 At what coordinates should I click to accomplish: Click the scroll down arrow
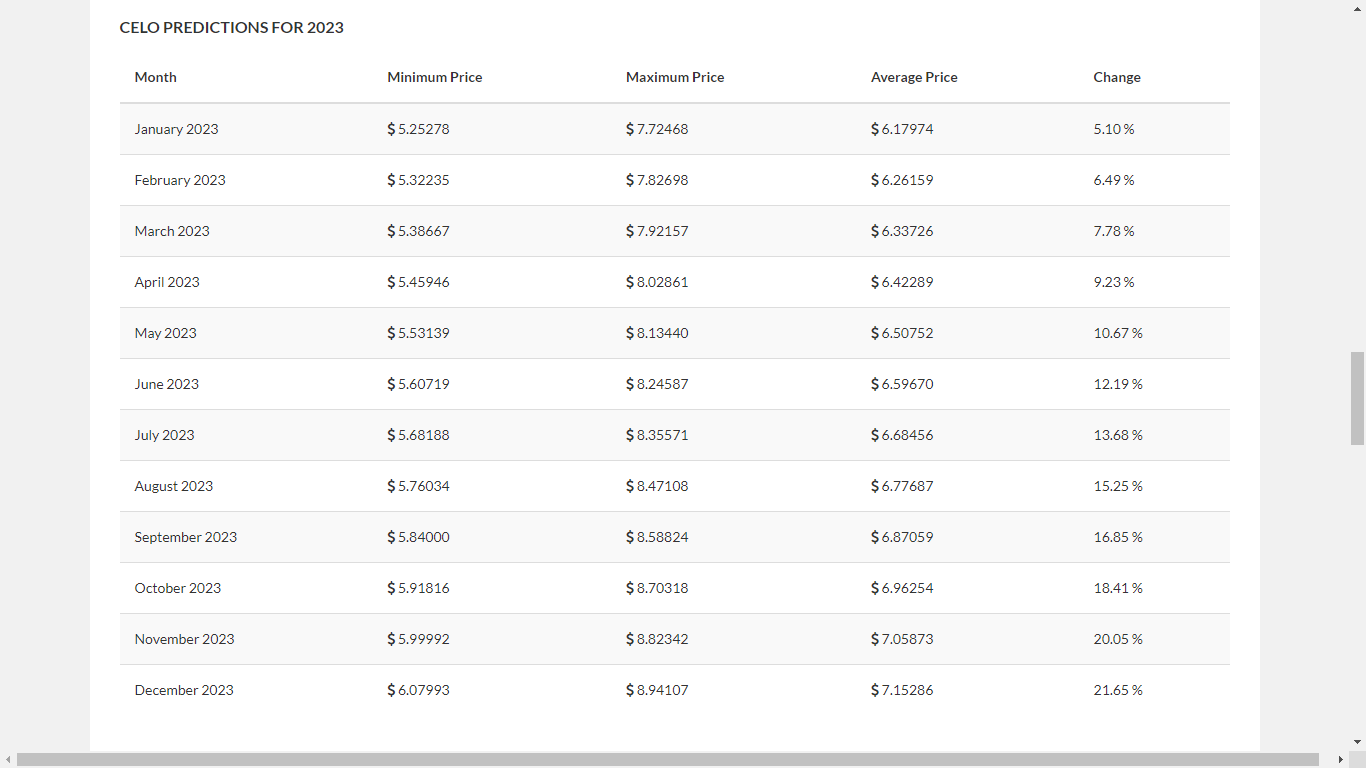coord(1357,742)
